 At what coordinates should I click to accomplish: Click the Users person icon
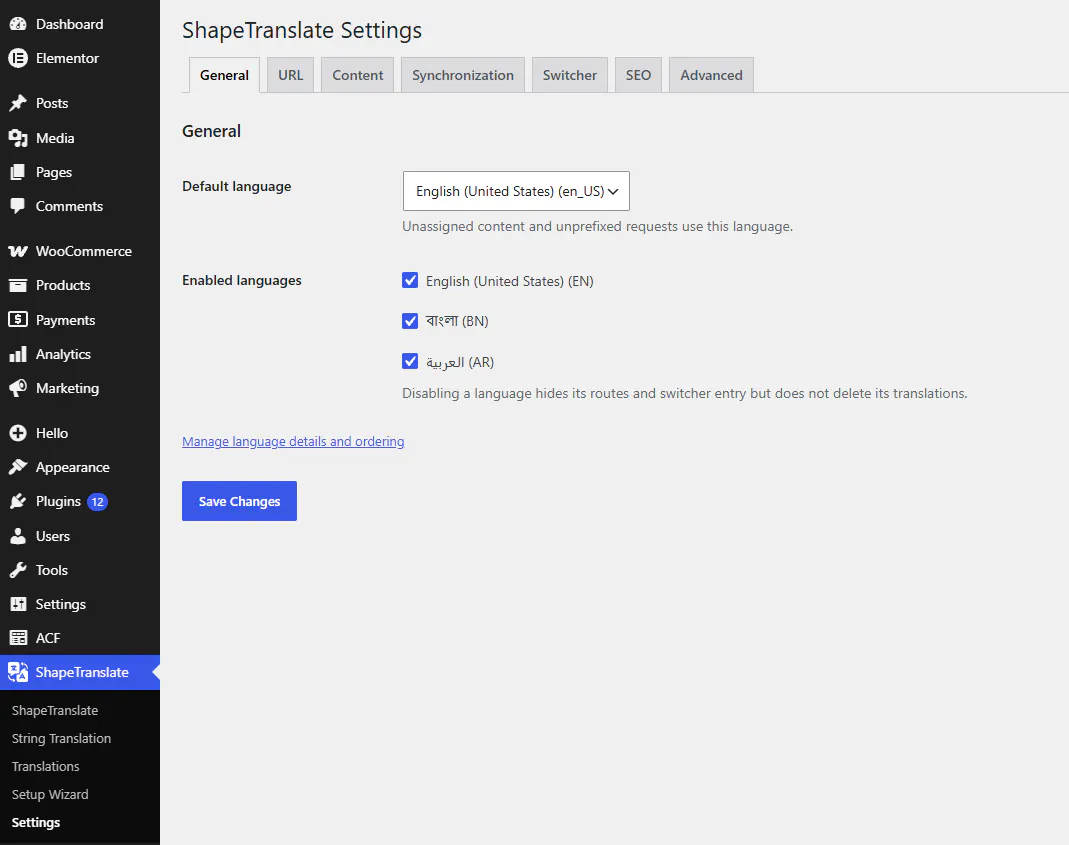coord(18,536)
